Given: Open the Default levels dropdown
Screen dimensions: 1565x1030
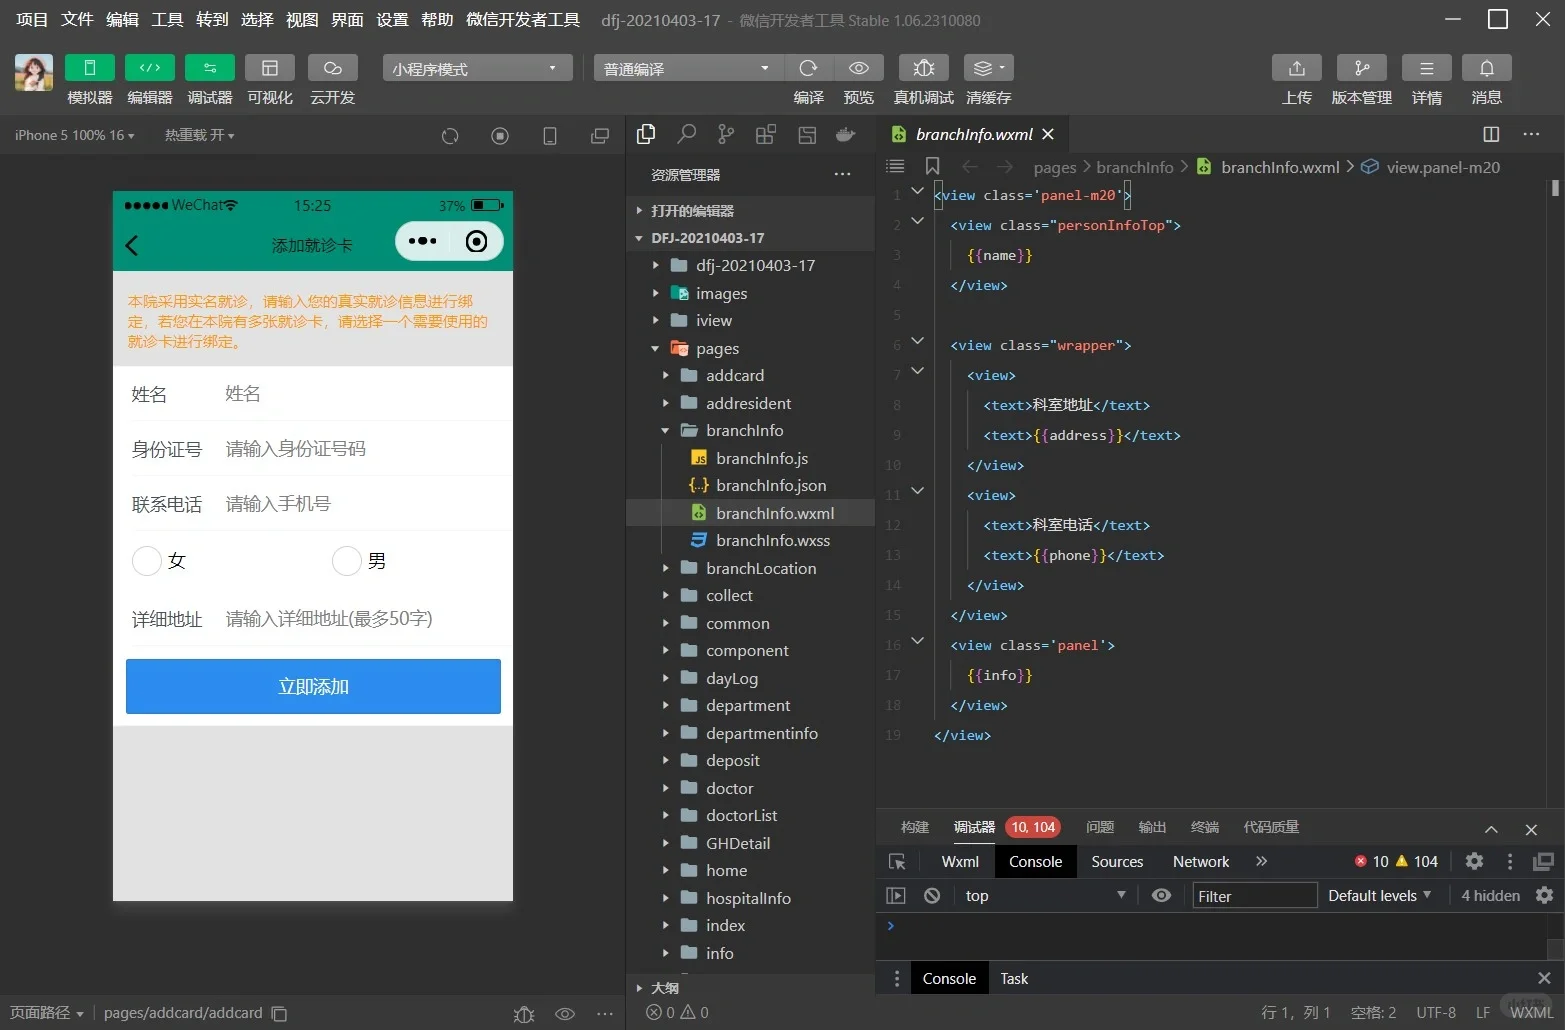Looking at the screenshot, I should [1379, 896].
